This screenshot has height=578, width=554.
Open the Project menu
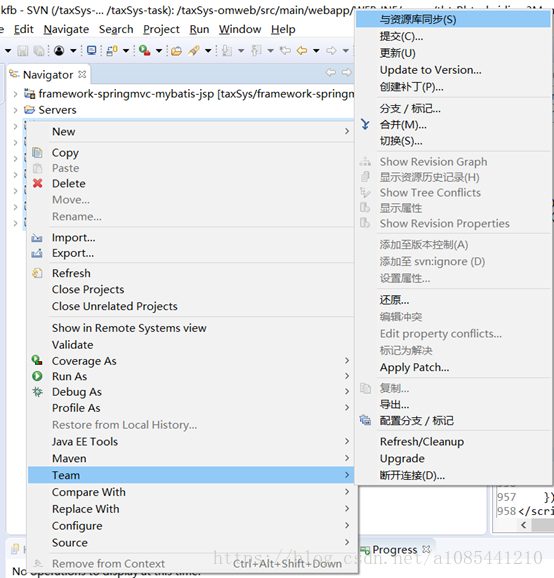pos(161,29)
